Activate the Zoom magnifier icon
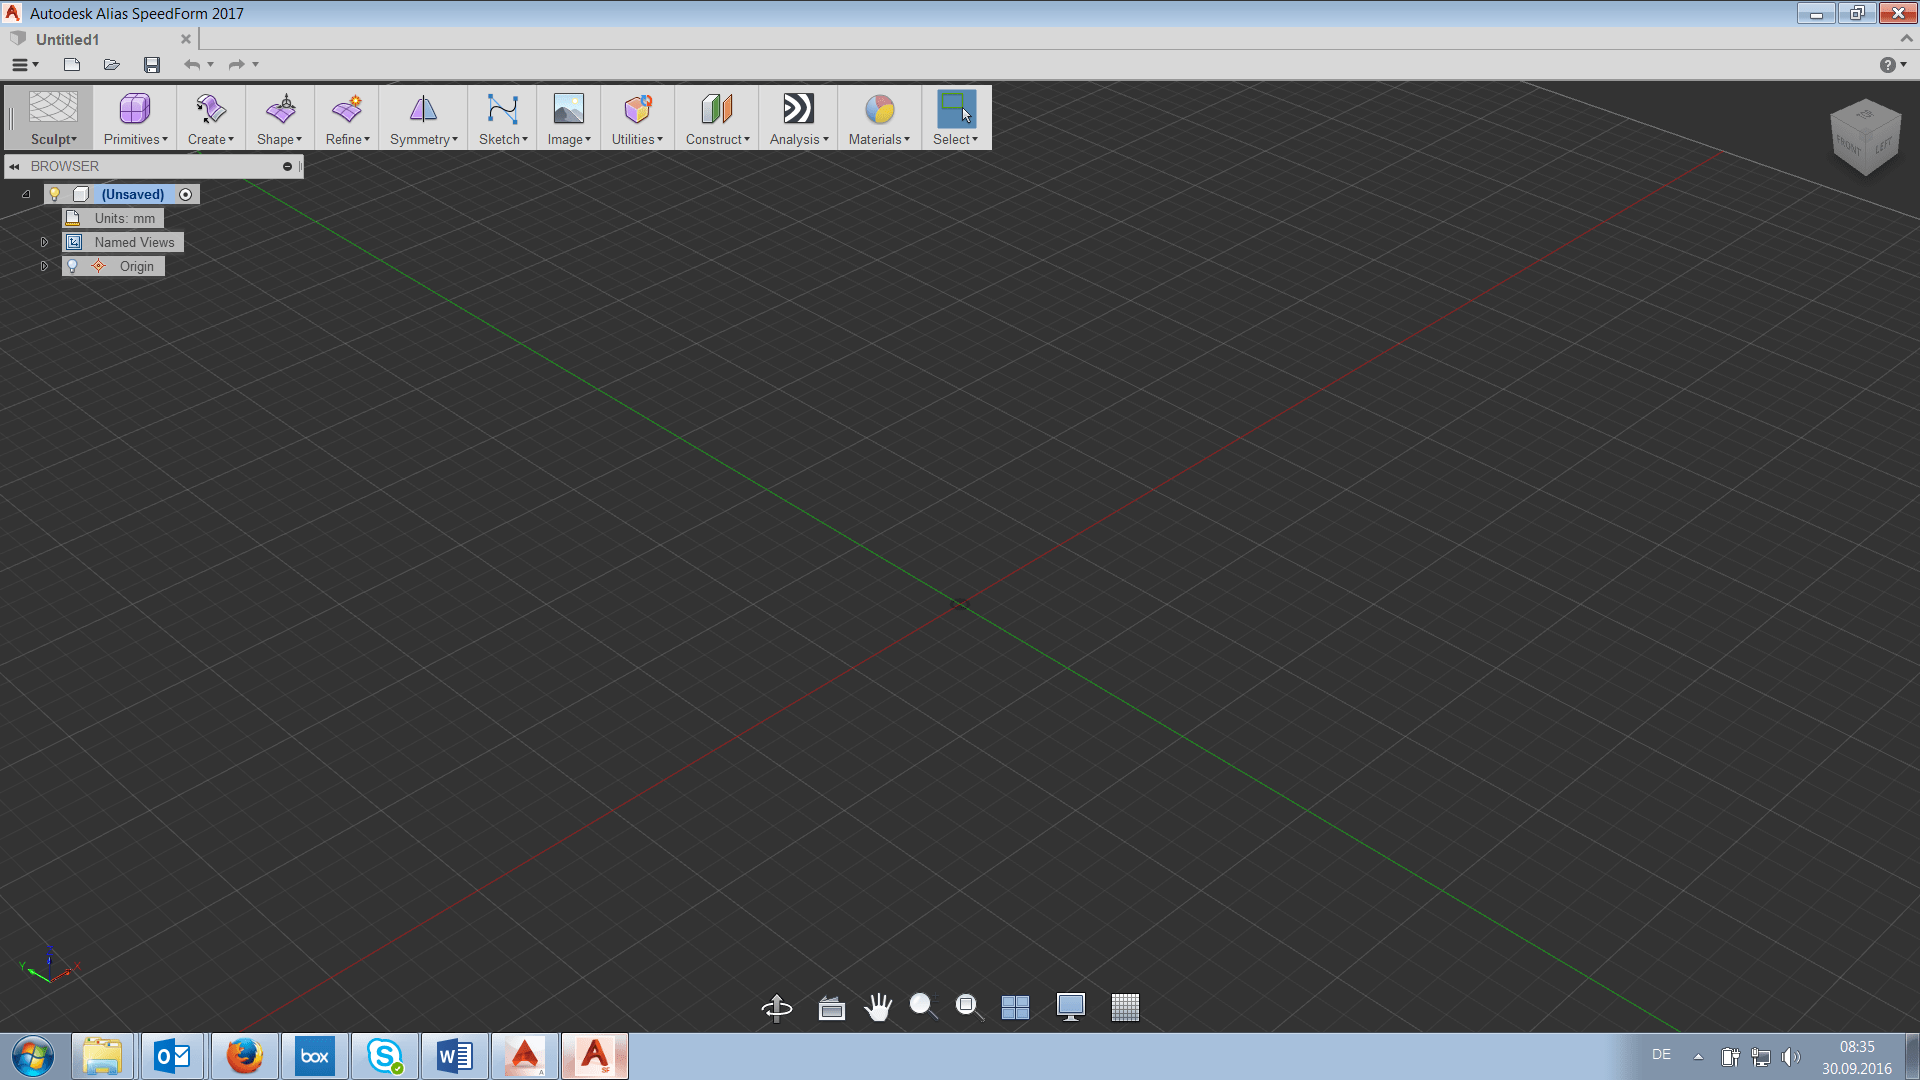This screenshot has height=1080, width=1920. coord(921,1007)
